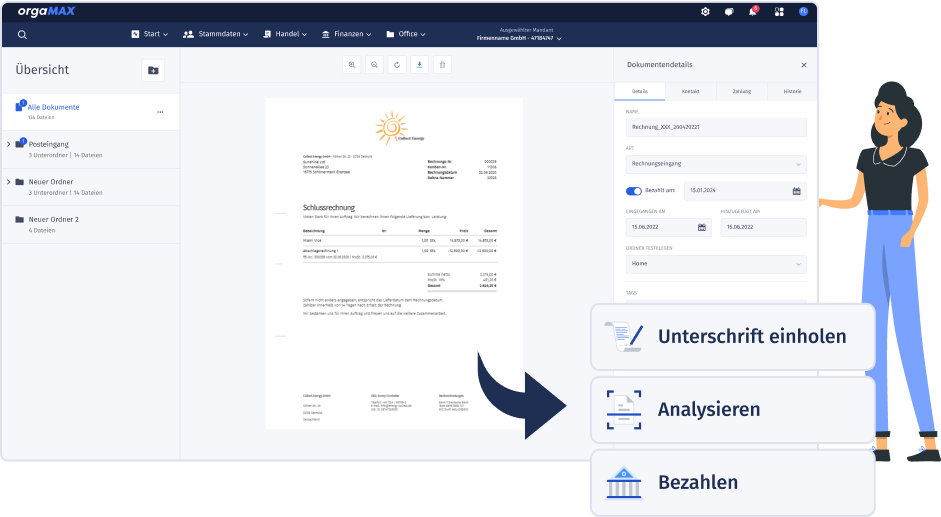Click the Bezahlen button
Image resolution: width=941 pixels, height=517 pixels.
[733, 482]
